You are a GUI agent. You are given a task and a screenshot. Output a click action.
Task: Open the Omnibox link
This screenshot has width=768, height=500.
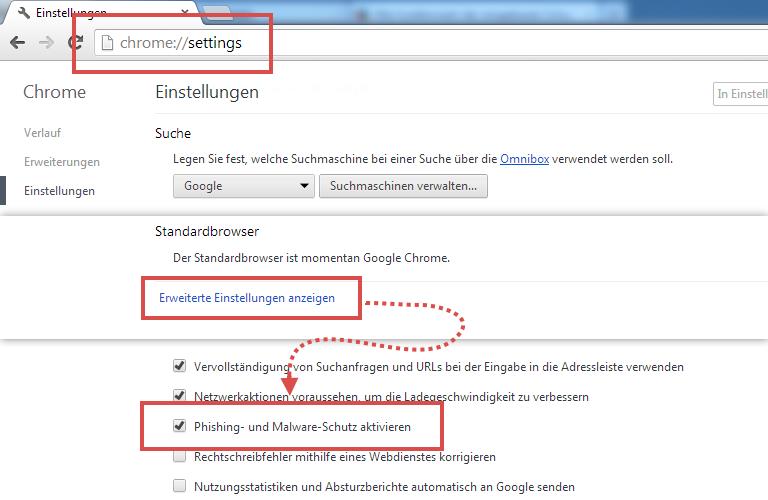[x=524, y=159]
